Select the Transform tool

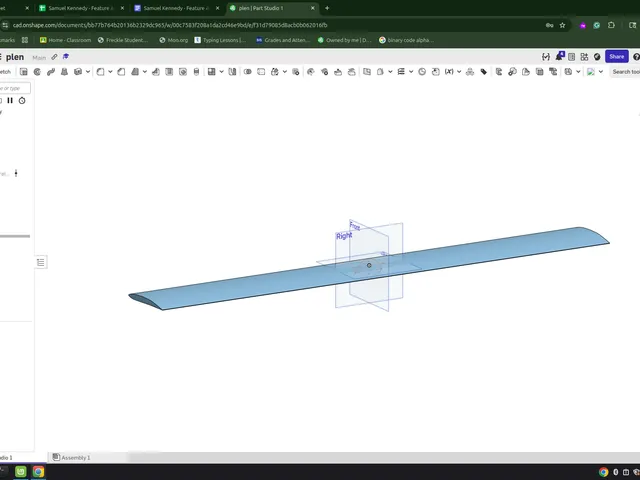click(275, 72)
